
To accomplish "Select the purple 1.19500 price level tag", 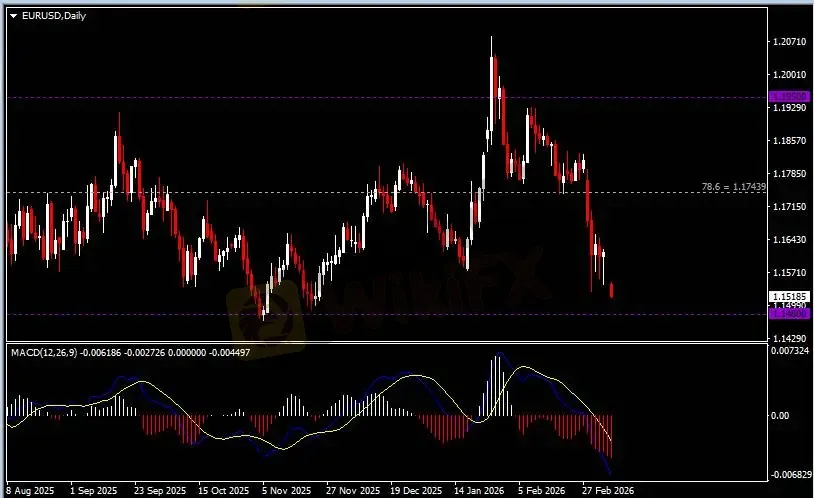I will point(783,96).
